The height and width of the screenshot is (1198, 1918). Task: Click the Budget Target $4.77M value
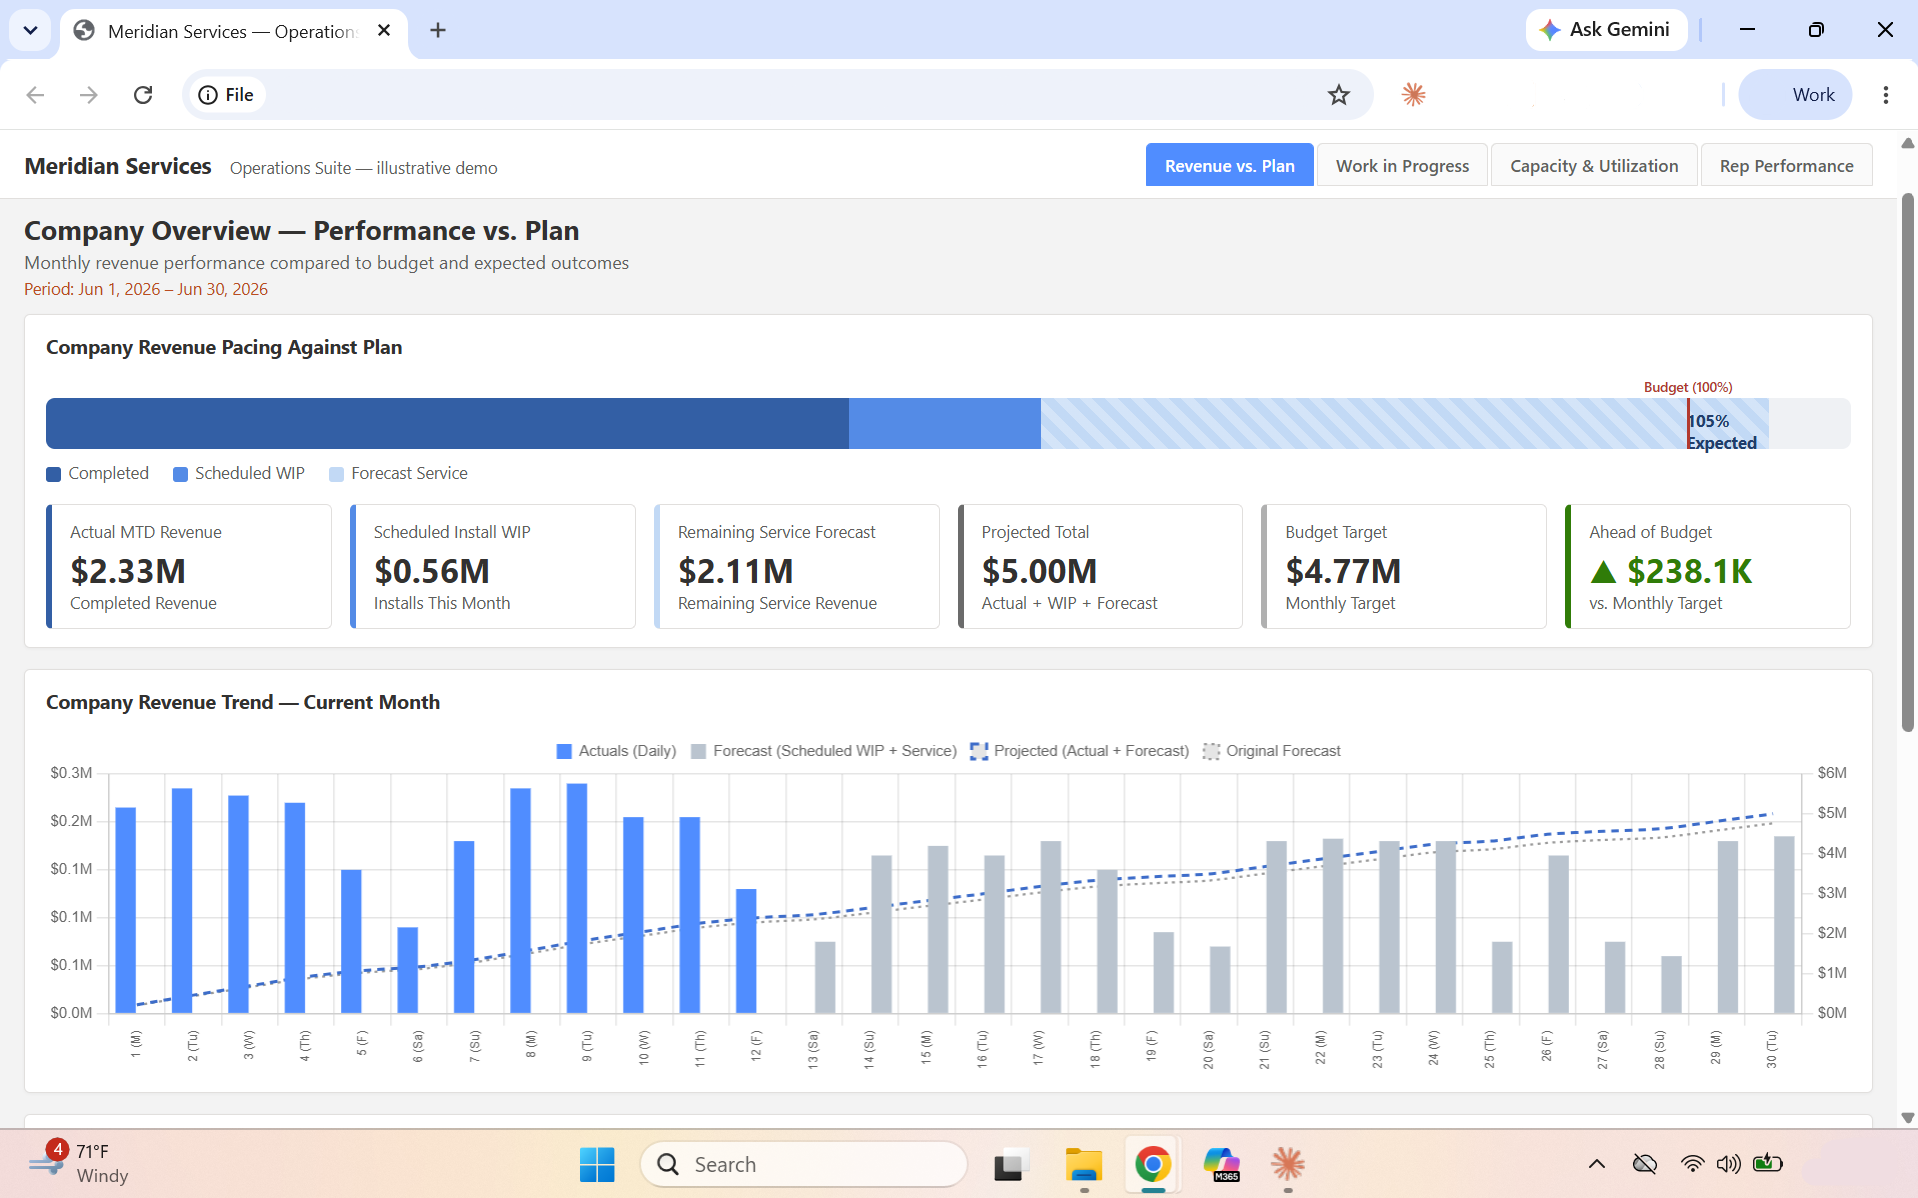(x=1343, y=571)
